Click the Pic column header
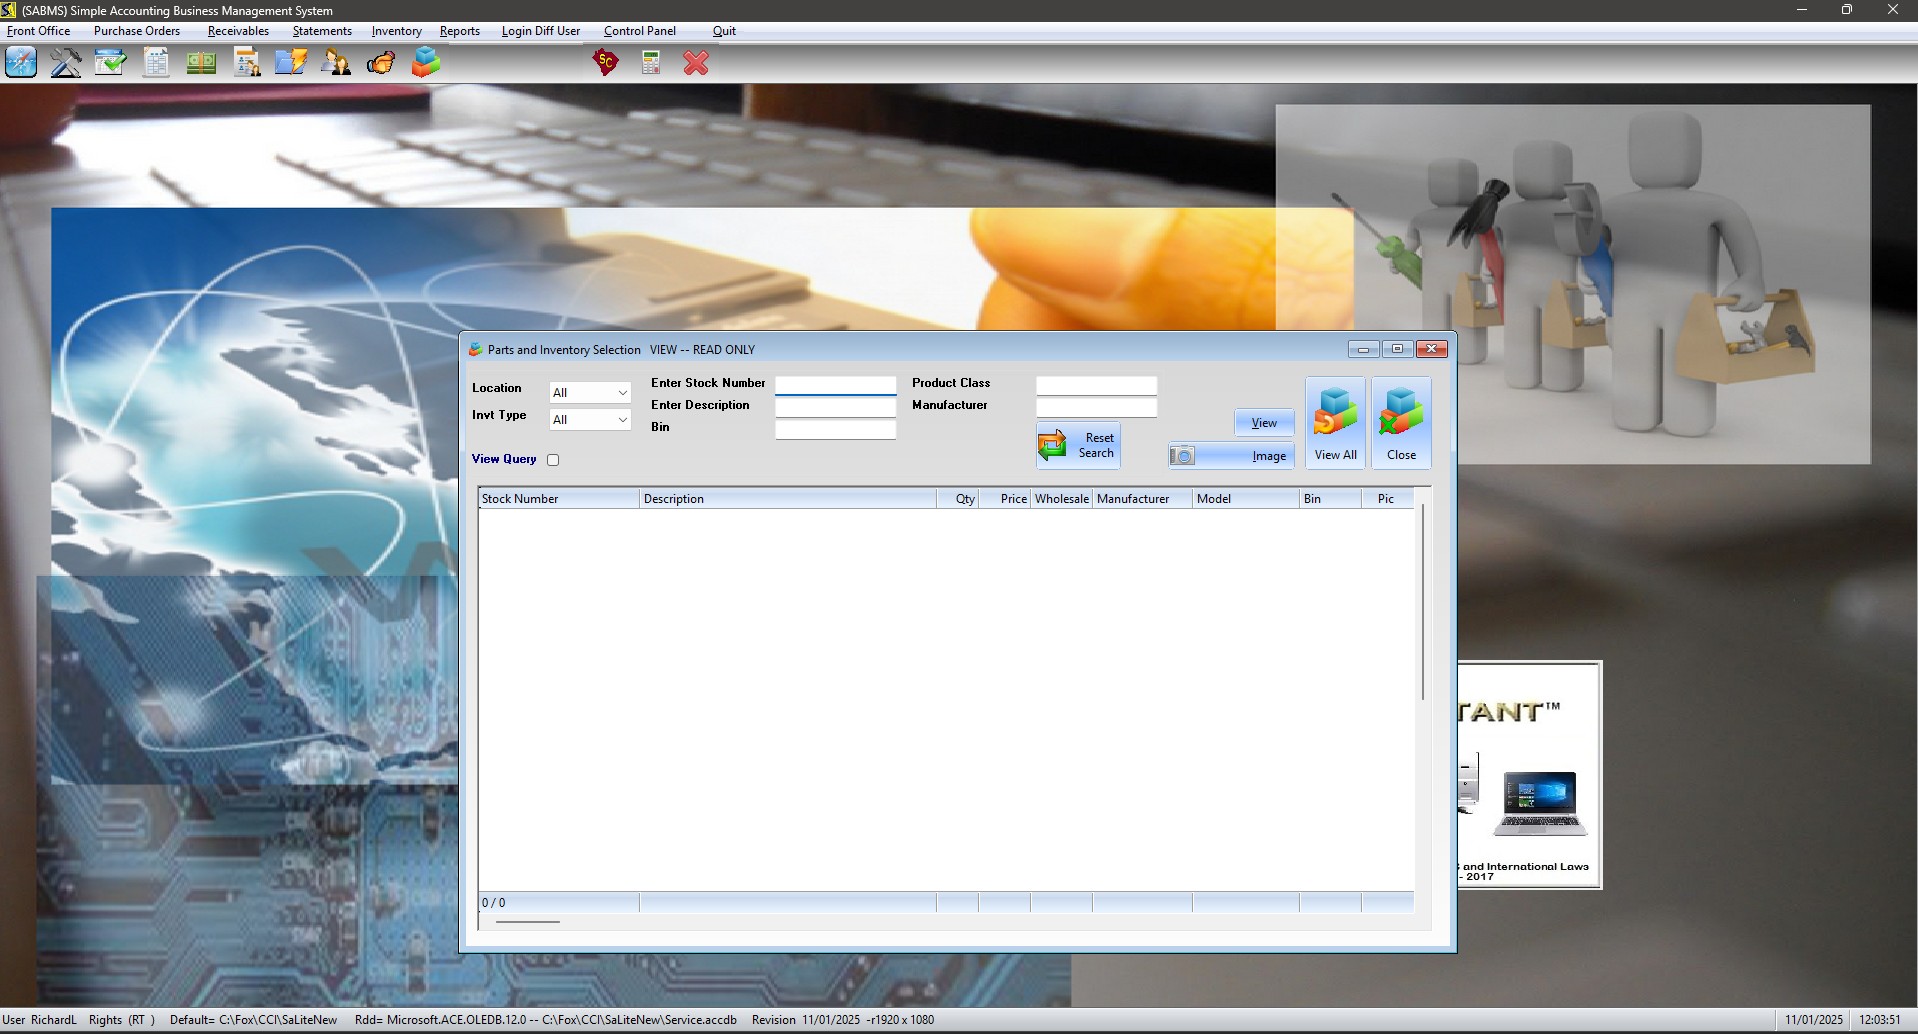The height and width of the screenshot is (1034, 1918). [1388, 498]
